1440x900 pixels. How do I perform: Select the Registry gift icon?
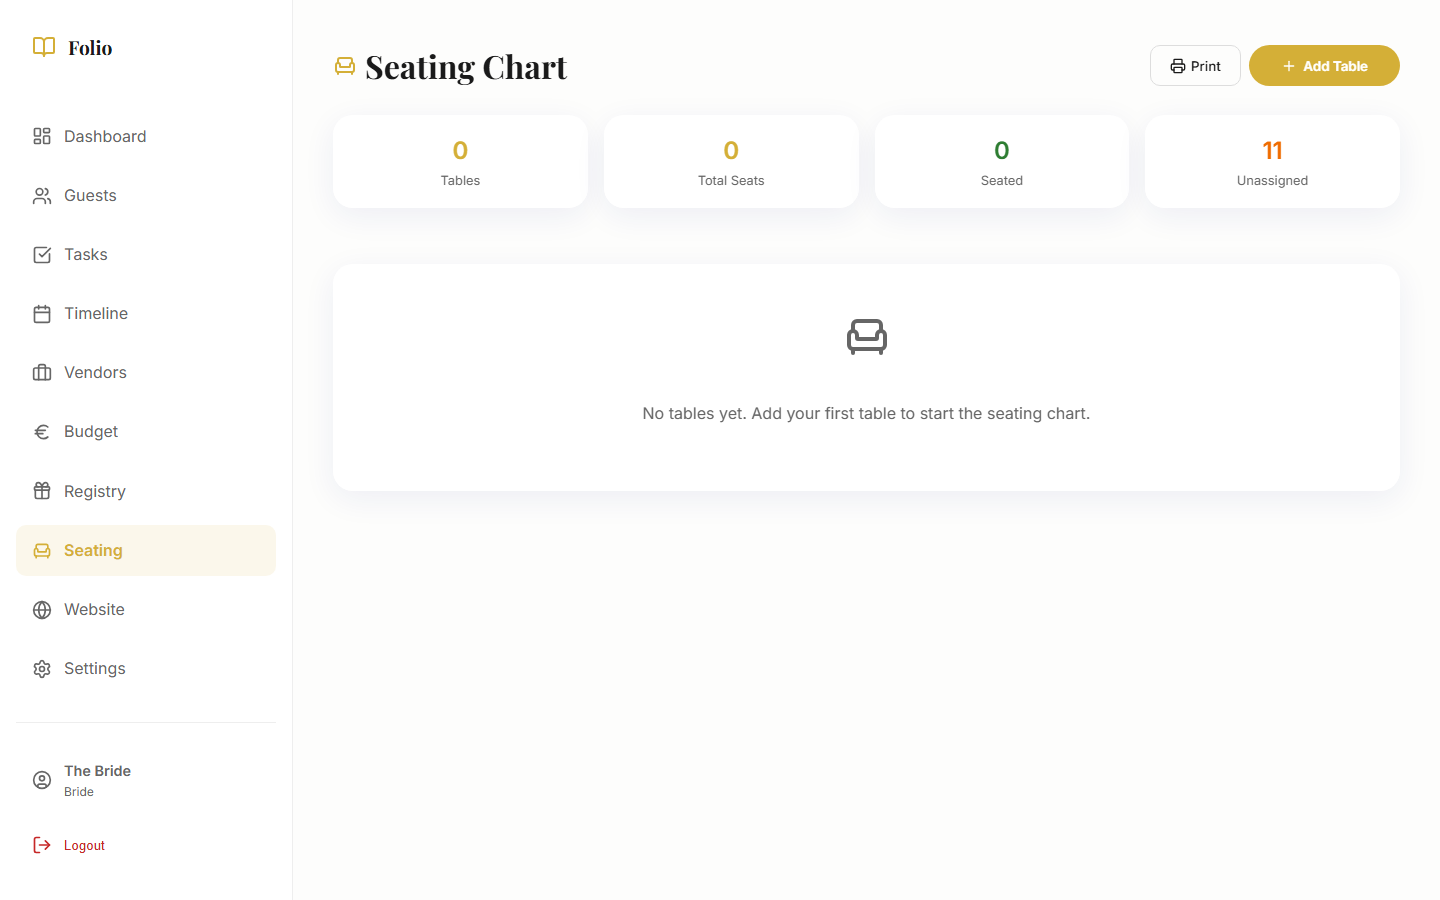point(41,491)
